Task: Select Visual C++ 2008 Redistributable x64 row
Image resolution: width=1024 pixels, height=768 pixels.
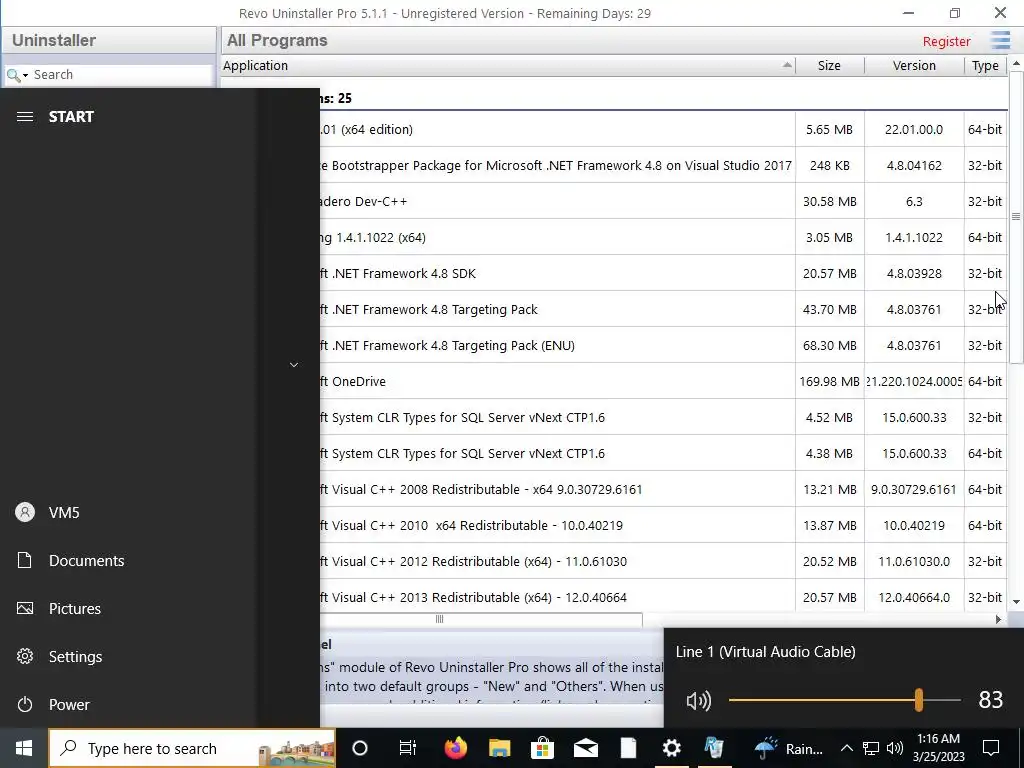Action: pyautogui.click(x=663, y=489)
